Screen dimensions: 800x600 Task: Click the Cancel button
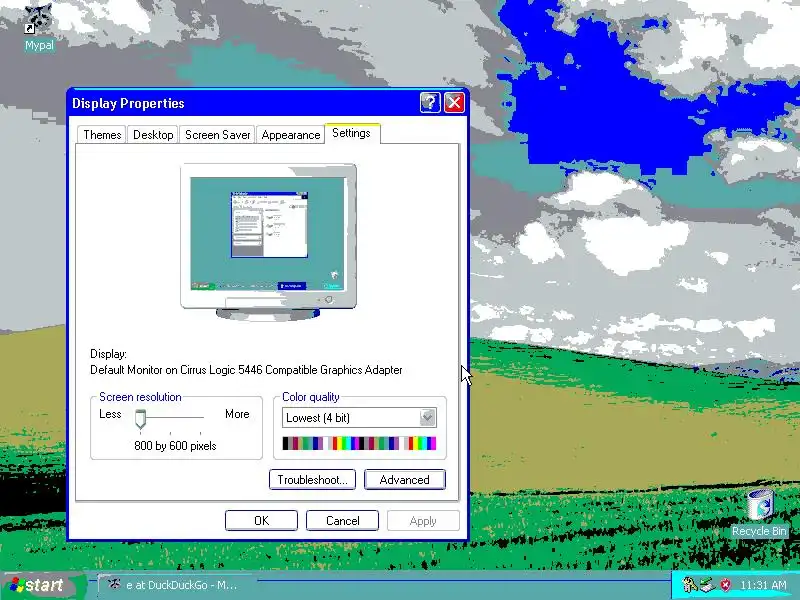[342, 520]
